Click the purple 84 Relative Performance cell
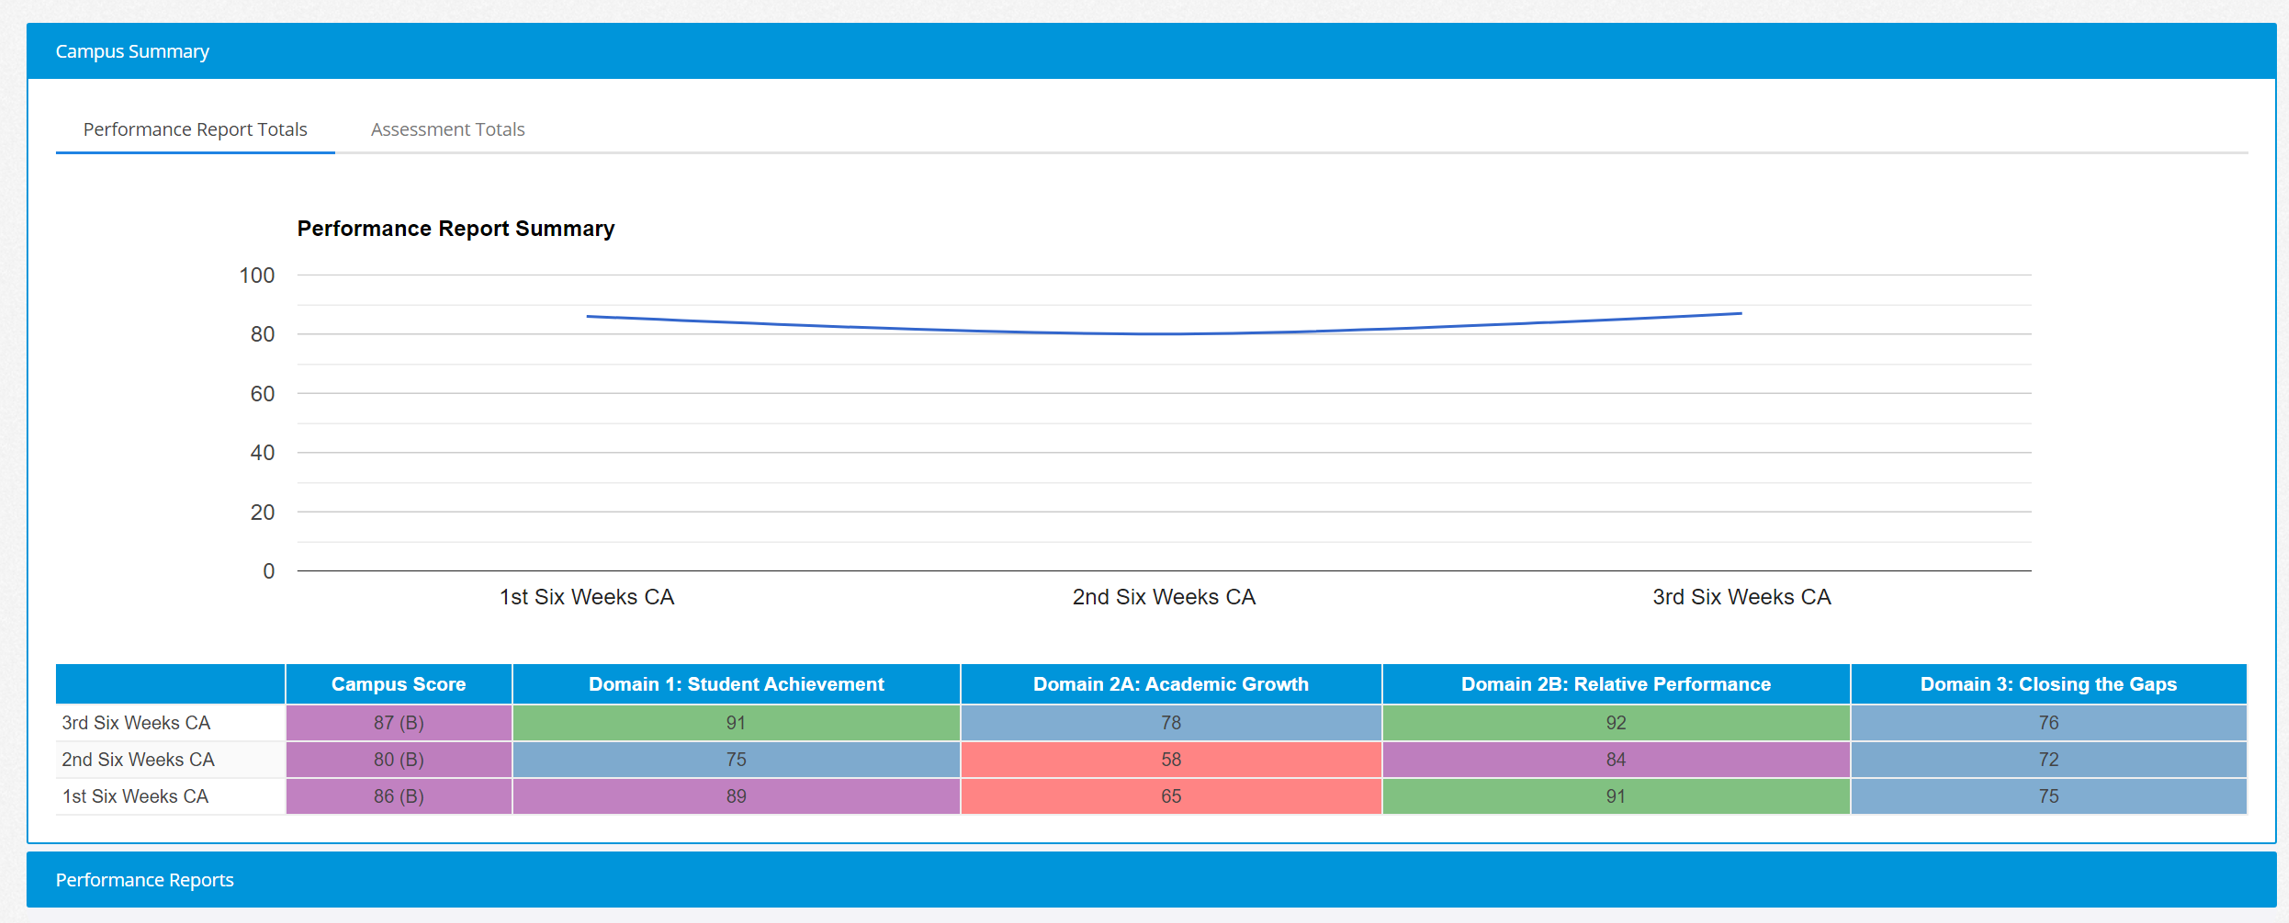The image size is (2289, 923). tap(1615, 760)
